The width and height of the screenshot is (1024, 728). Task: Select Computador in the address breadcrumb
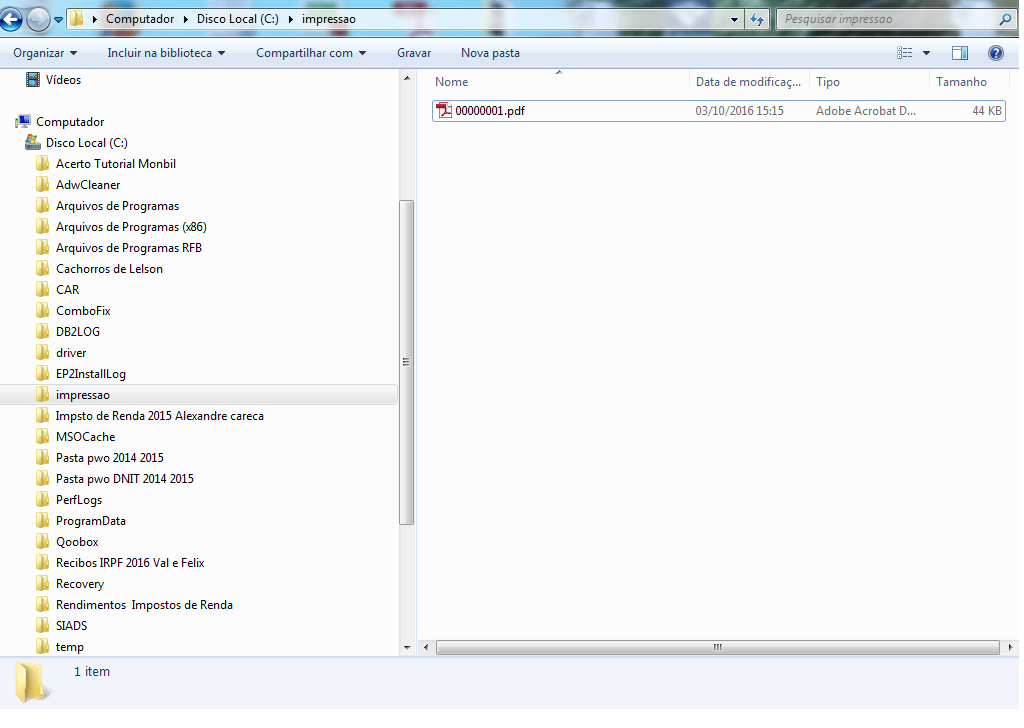pos(140,19)
